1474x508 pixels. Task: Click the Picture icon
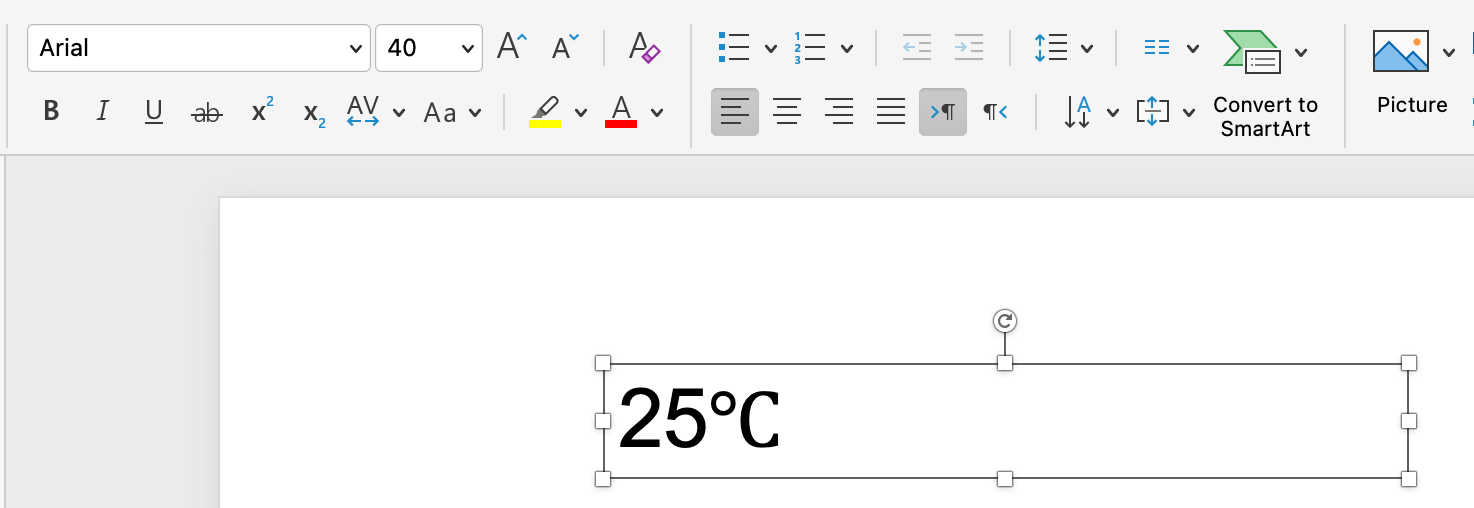point(1401,51)
